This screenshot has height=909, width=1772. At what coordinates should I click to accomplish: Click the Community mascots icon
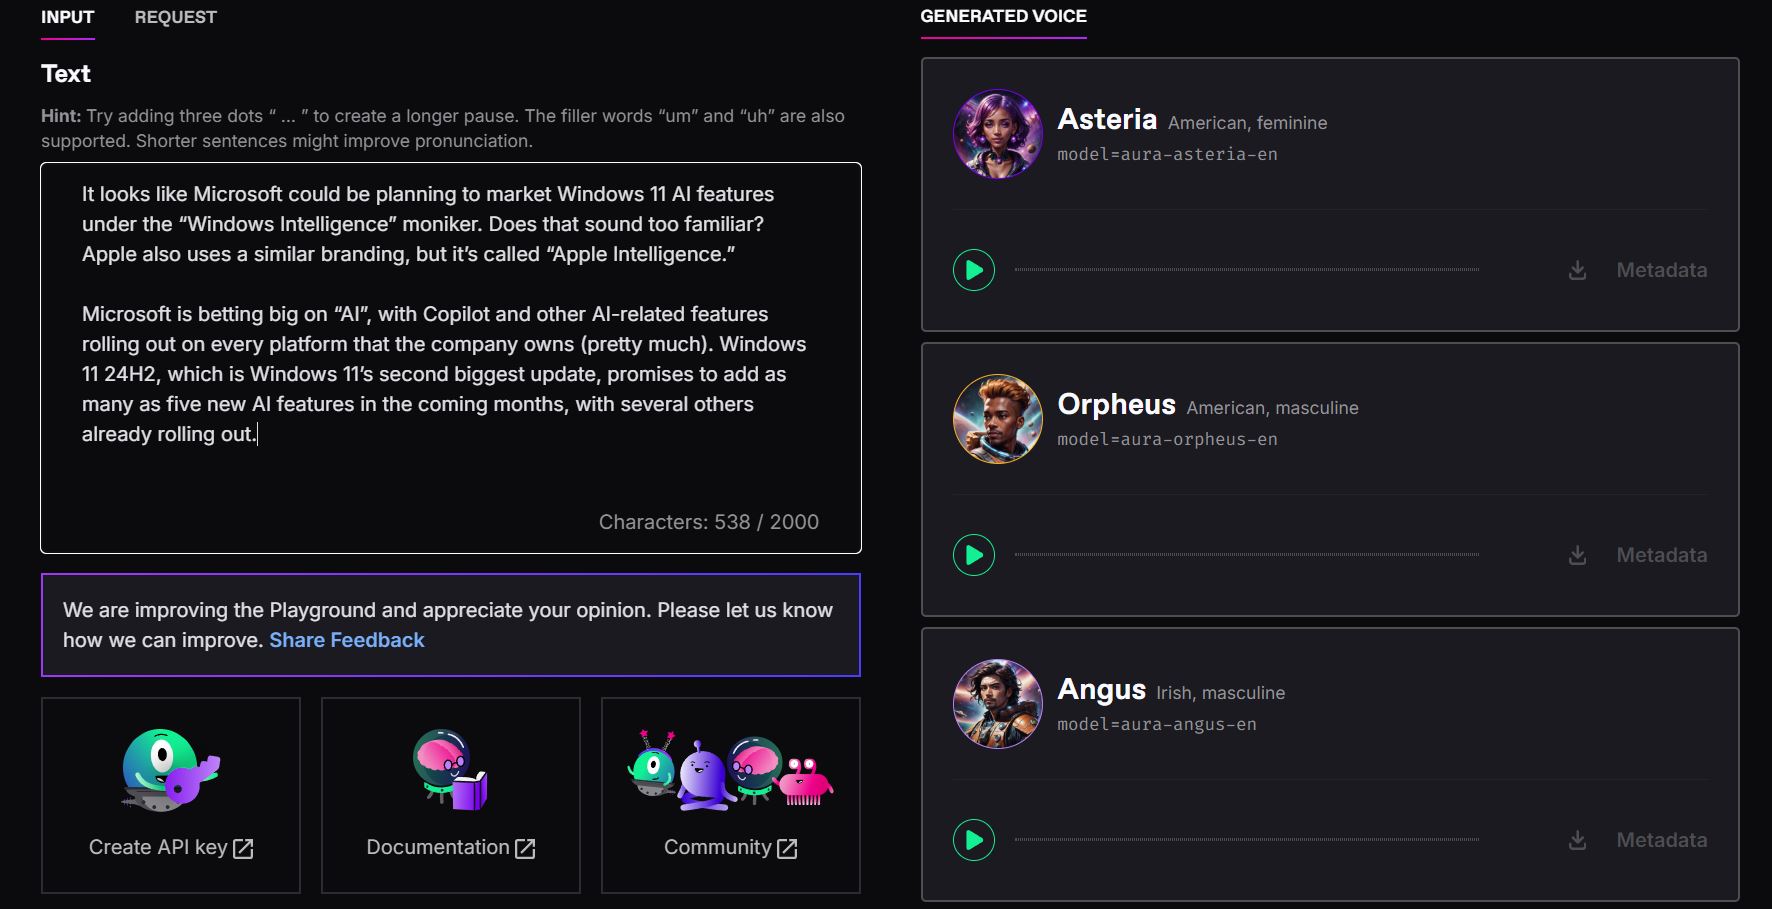(730, 769)
